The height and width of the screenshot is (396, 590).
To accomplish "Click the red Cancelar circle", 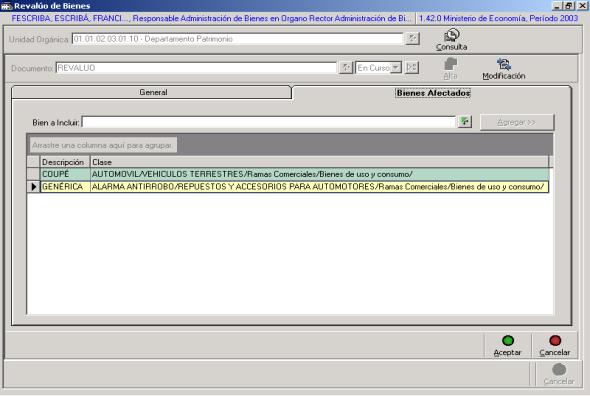I will (x=555, y=341).
